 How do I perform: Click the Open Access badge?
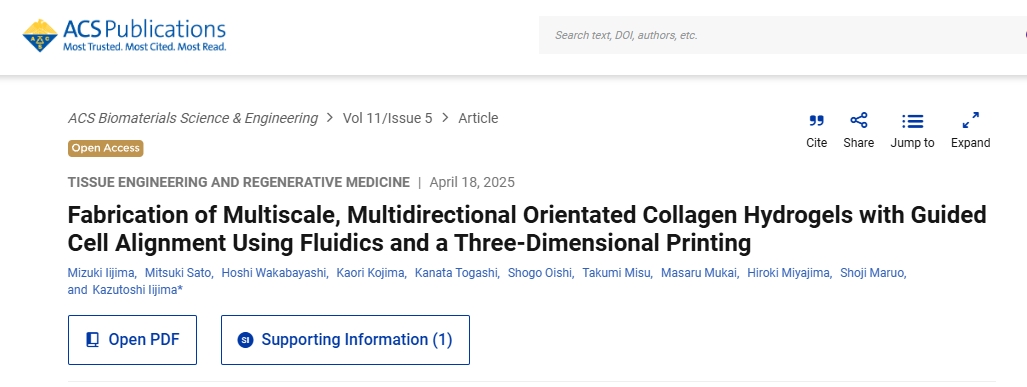click(105, 148)
